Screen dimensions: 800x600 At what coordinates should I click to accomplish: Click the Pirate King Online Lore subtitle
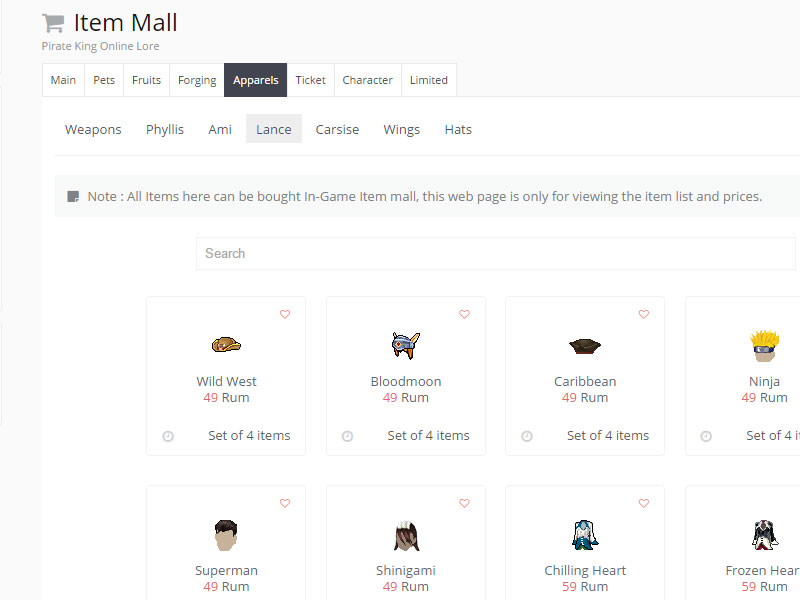pyautogui.click(x=101, y=46)
